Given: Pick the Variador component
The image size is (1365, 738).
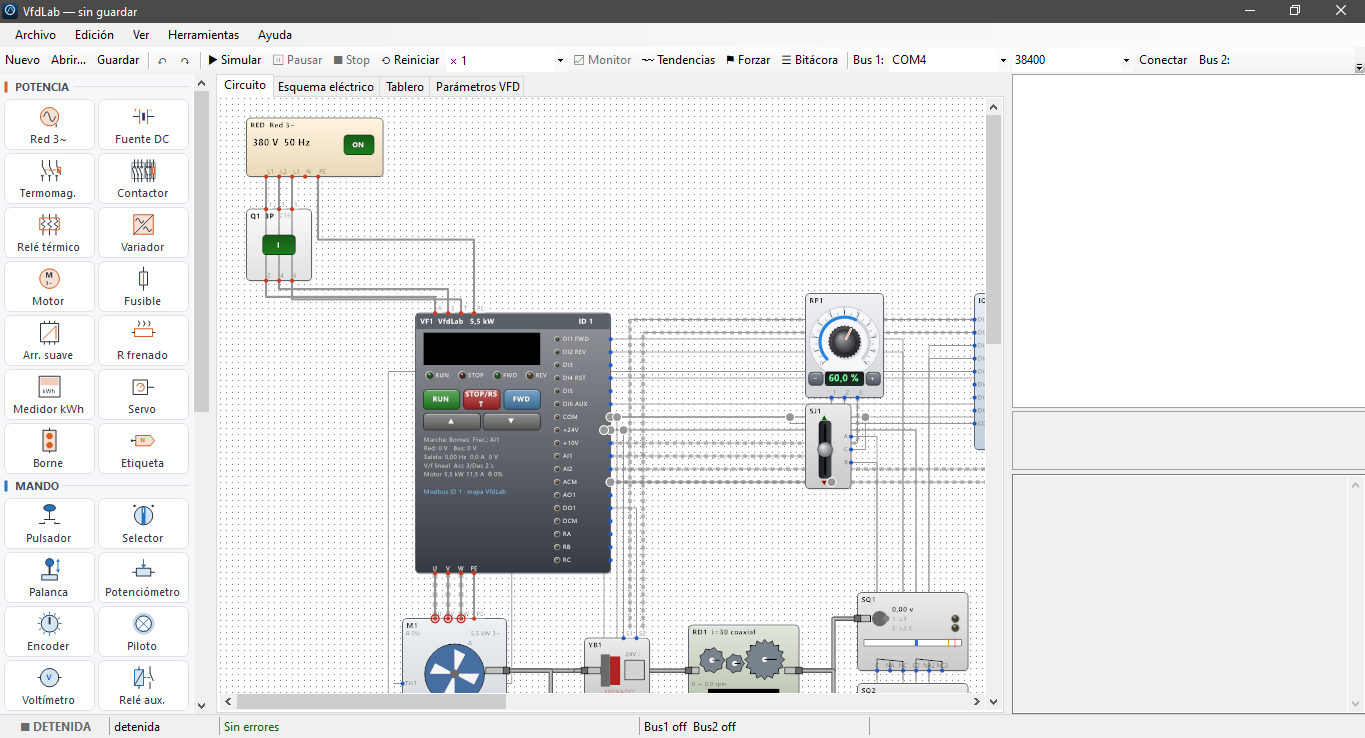Looking at the screenshot, I should [143, 232].
